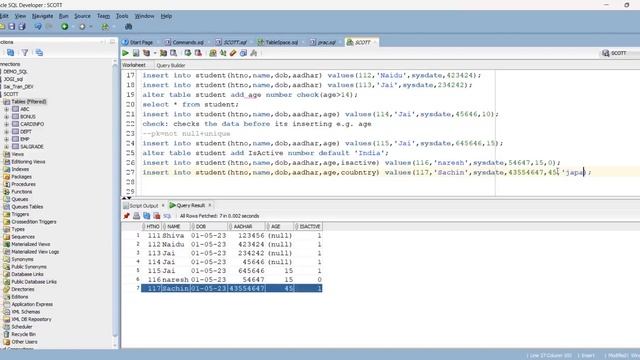Expand the CARDINFO table node

(x=7, y=124)
